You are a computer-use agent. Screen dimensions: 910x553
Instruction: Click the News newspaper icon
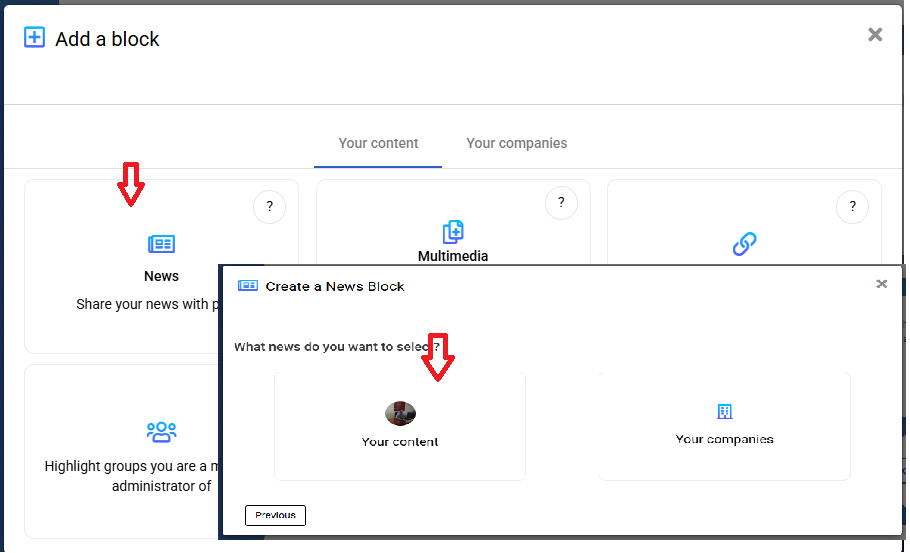click(161, 244)
